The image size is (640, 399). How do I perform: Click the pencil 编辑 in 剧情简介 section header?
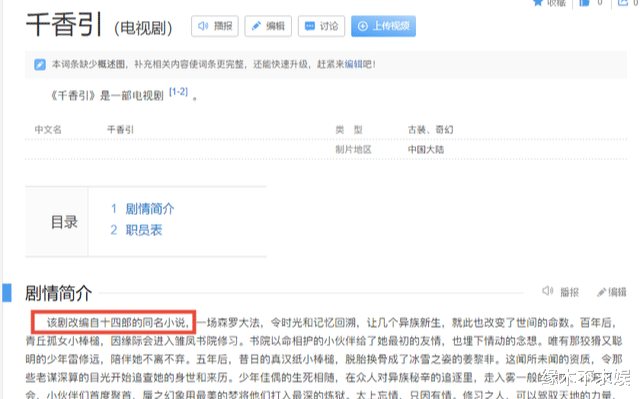pyautogui.click(x=611, y=292)
